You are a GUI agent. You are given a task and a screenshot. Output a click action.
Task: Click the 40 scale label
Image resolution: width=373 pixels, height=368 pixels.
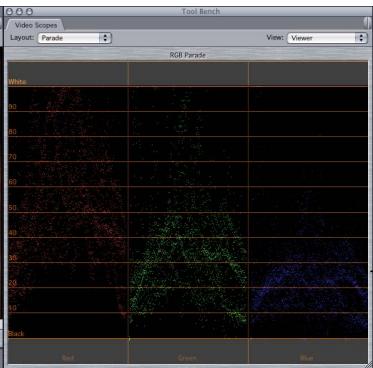12,233
